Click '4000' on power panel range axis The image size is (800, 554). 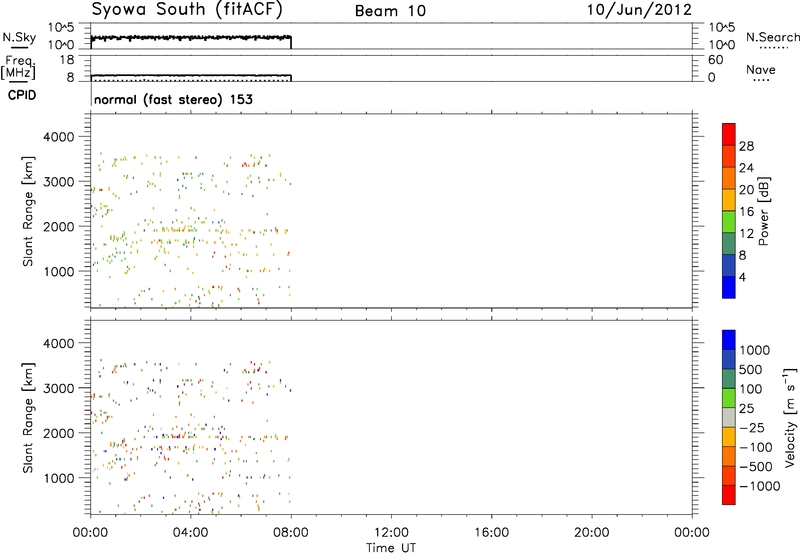click(x=59, y=137)
